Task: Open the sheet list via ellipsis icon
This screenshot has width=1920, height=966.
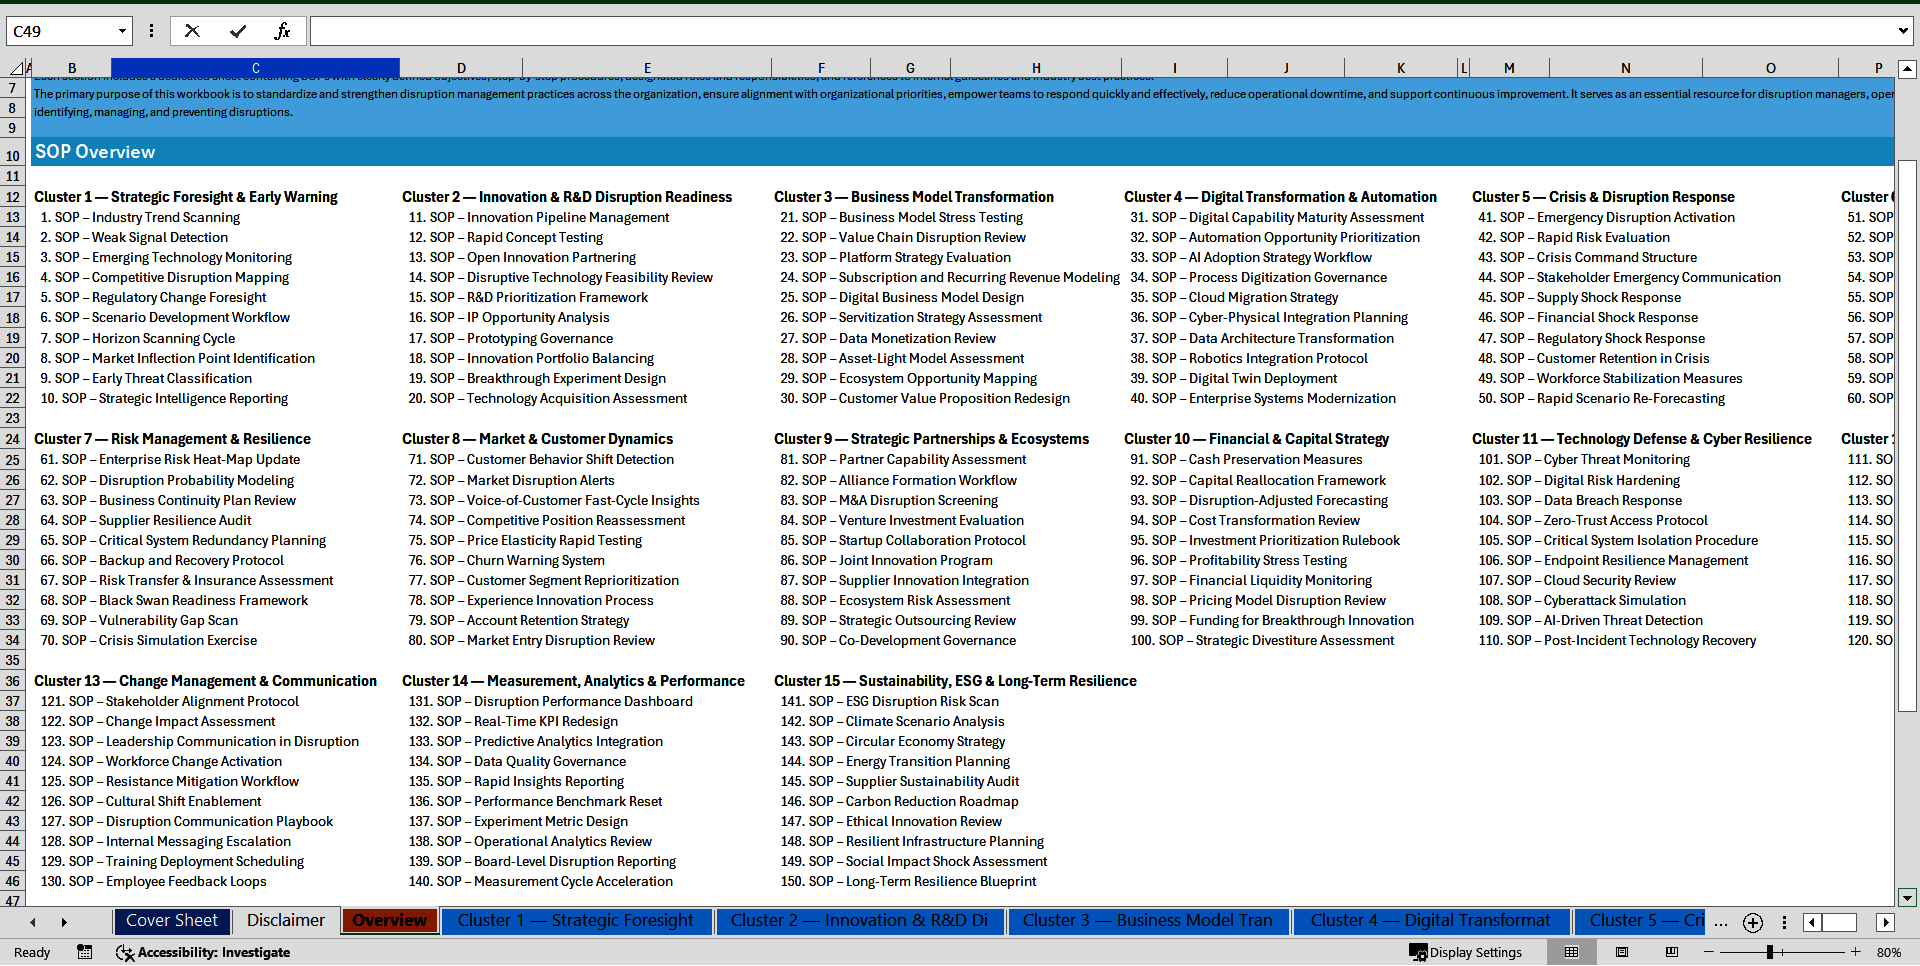Action: pos(1721,923)
